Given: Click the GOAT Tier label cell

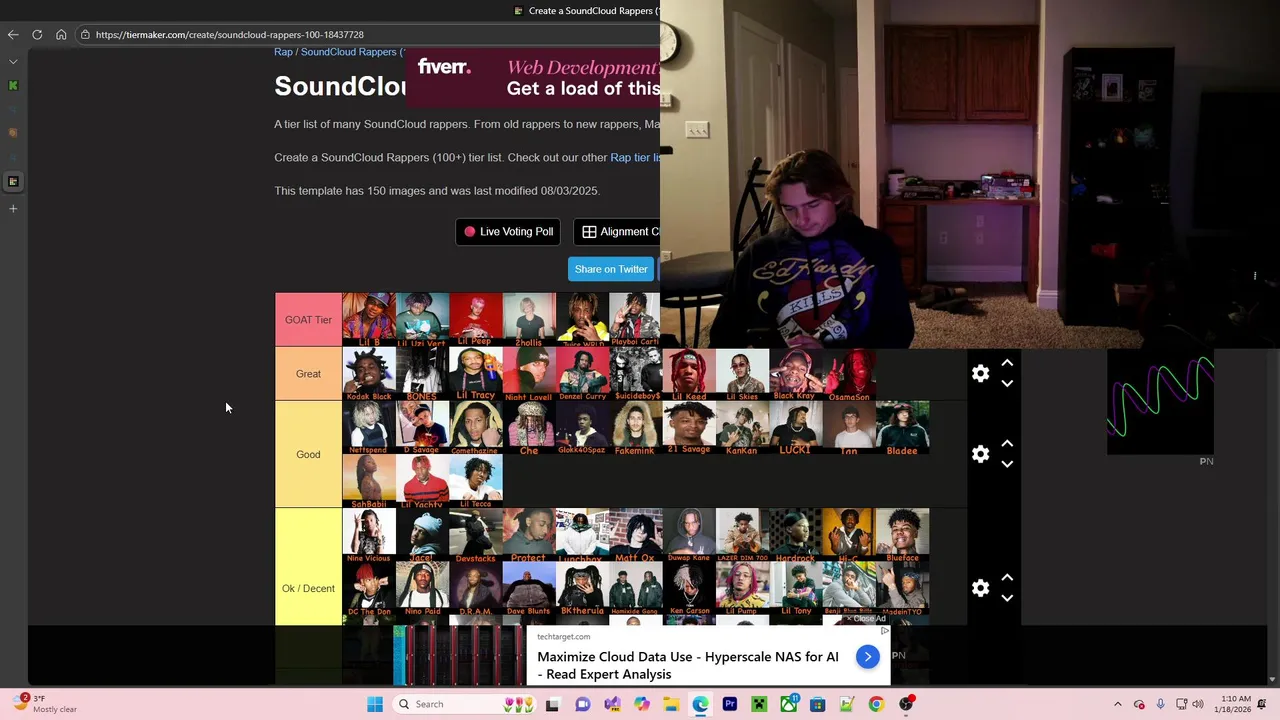Looking at the screenshot, I should tap(308, 320).
